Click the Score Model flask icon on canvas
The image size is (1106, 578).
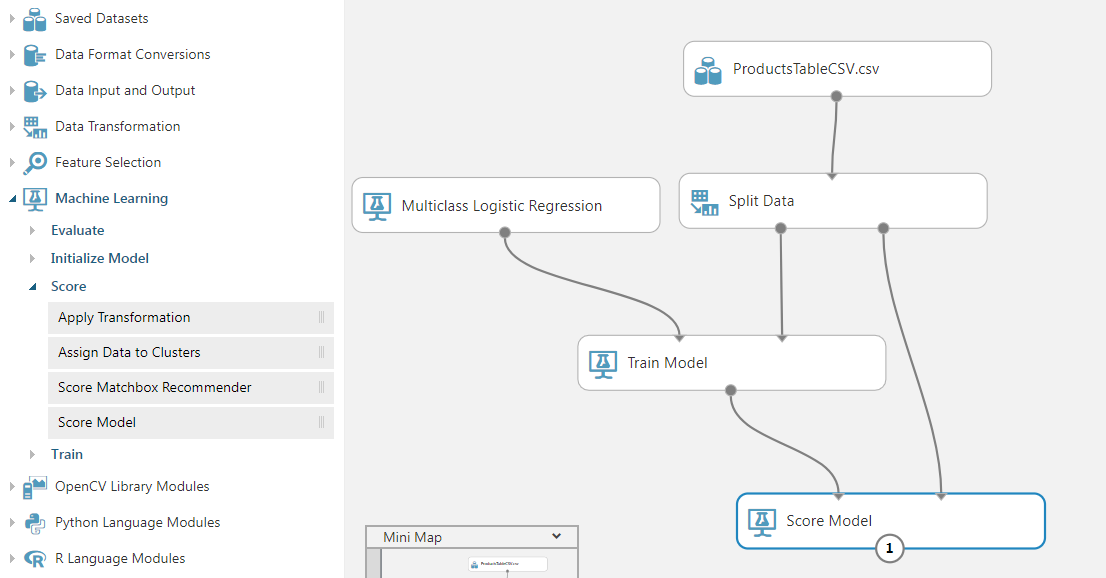click(x=761, y=520)
